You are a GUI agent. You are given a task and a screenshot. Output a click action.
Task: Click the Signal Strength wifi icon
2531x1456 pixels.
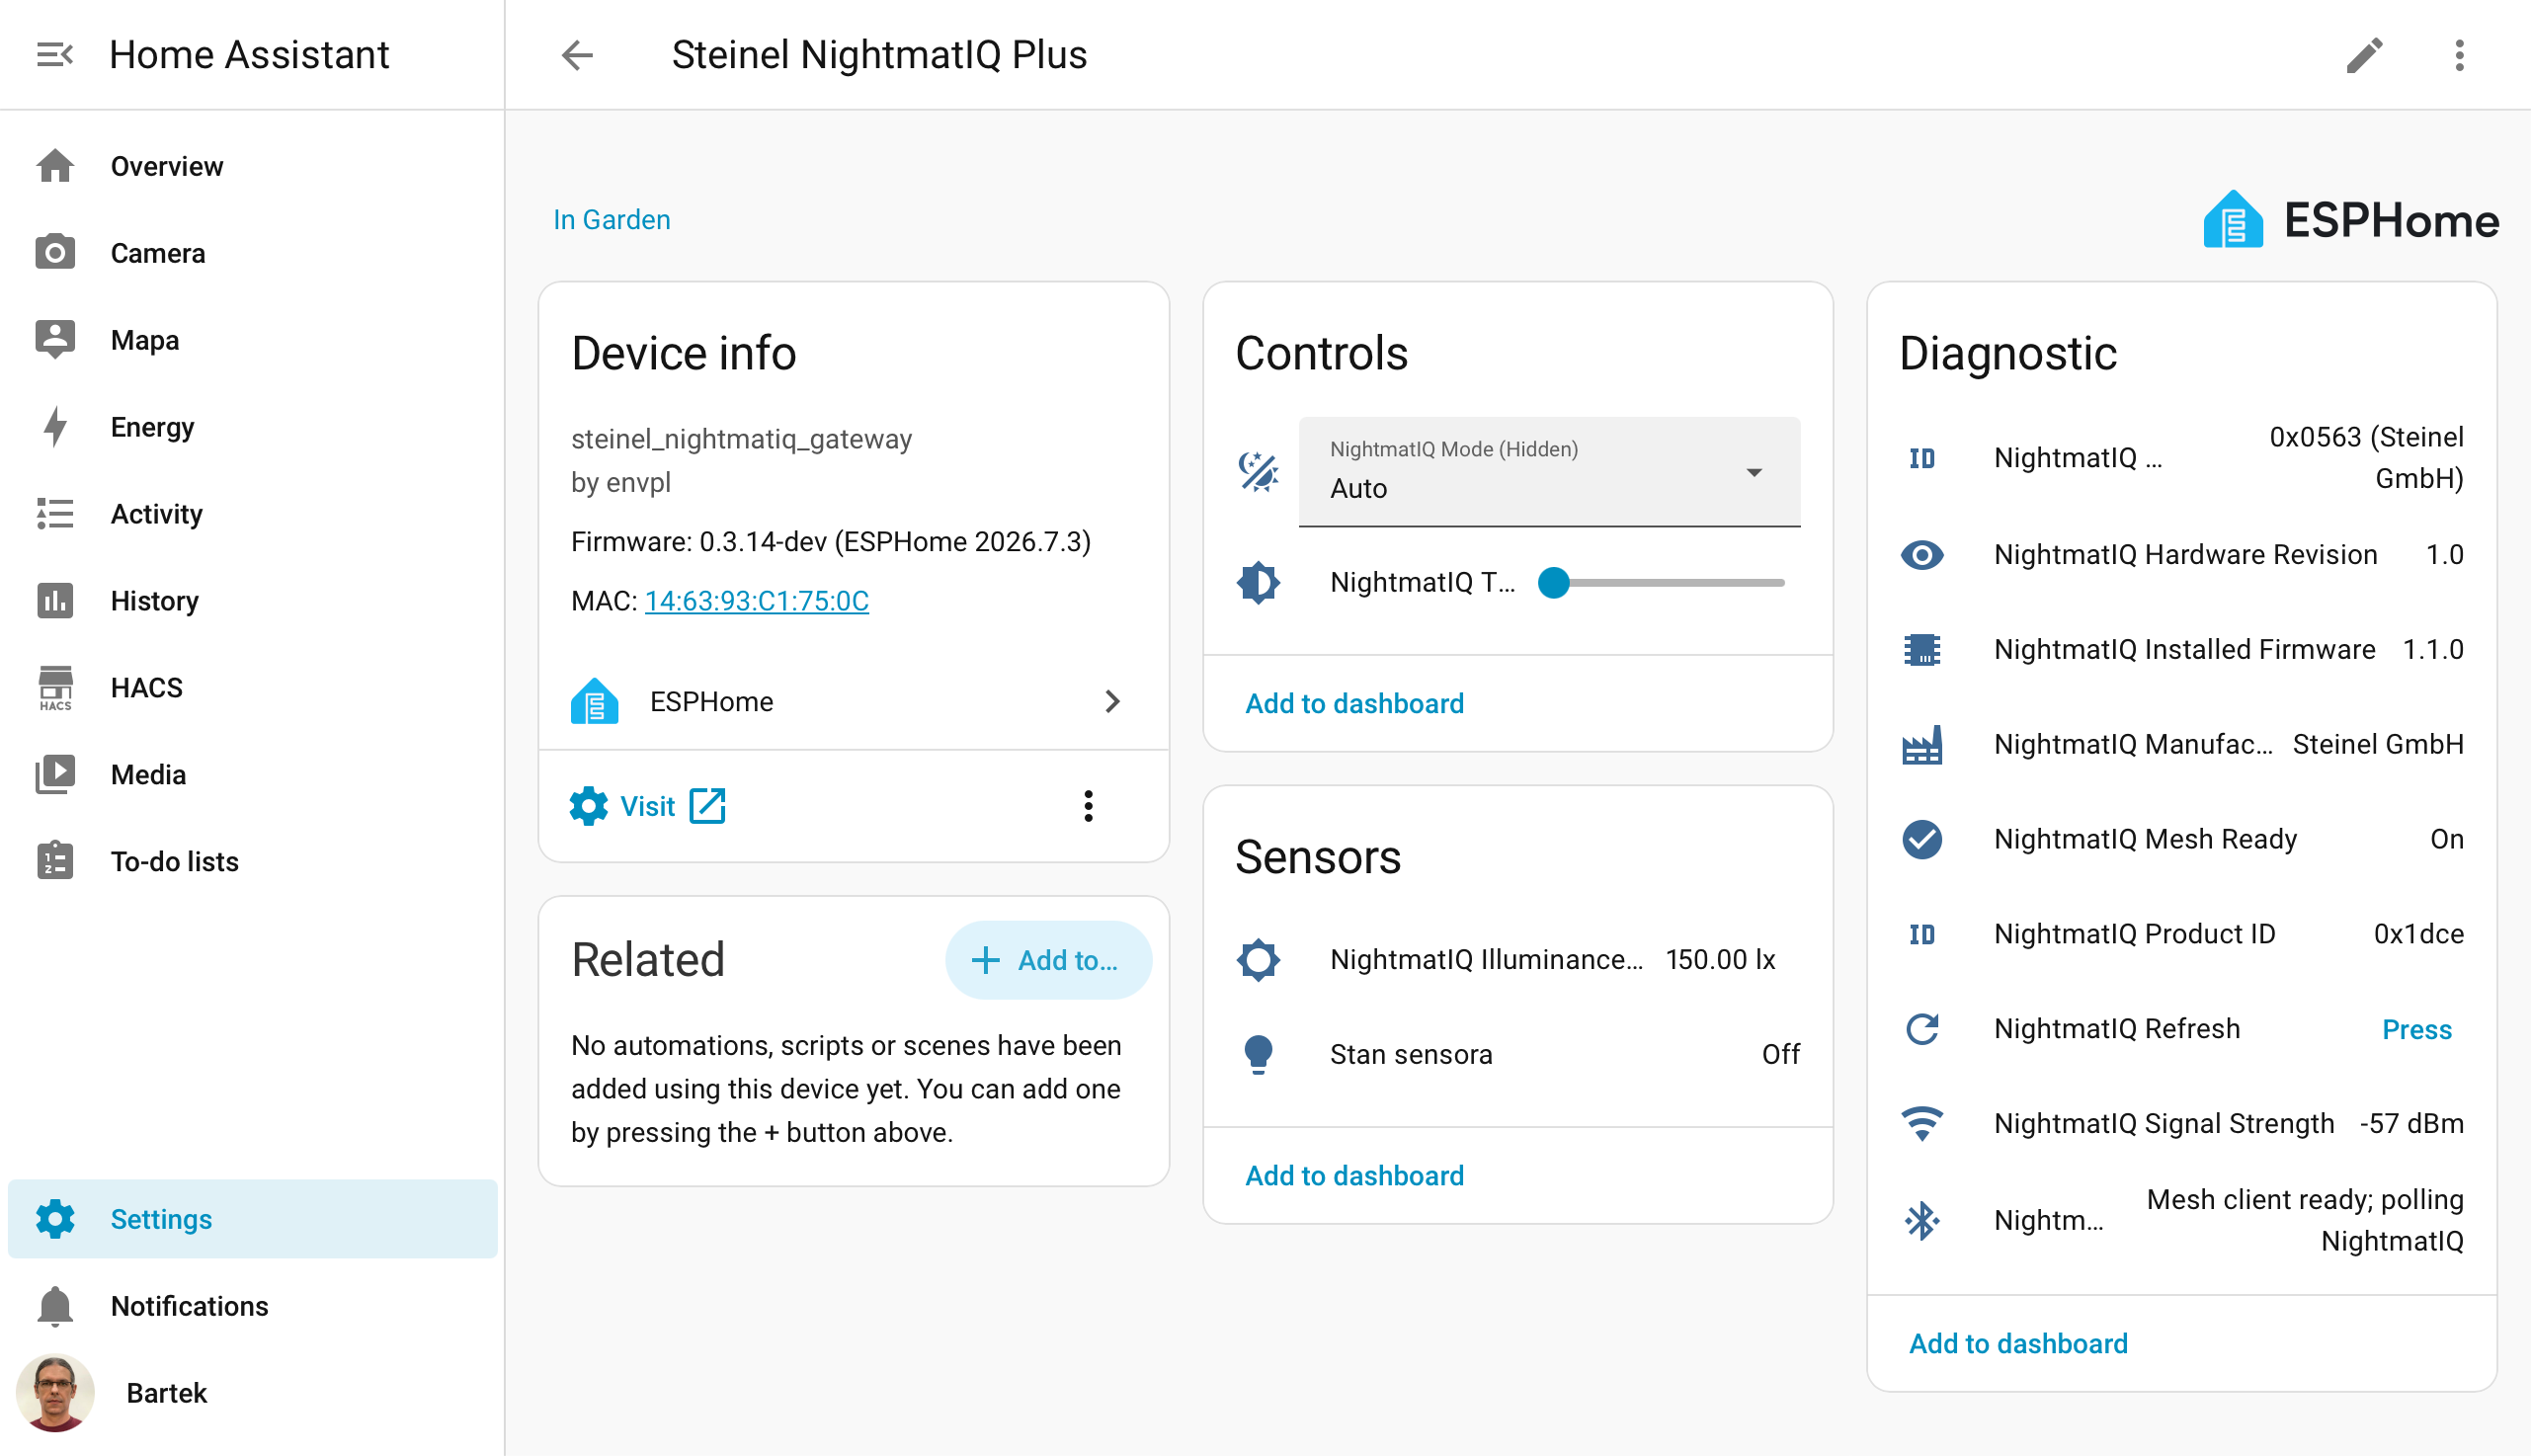click(x=1922, y=1124)
